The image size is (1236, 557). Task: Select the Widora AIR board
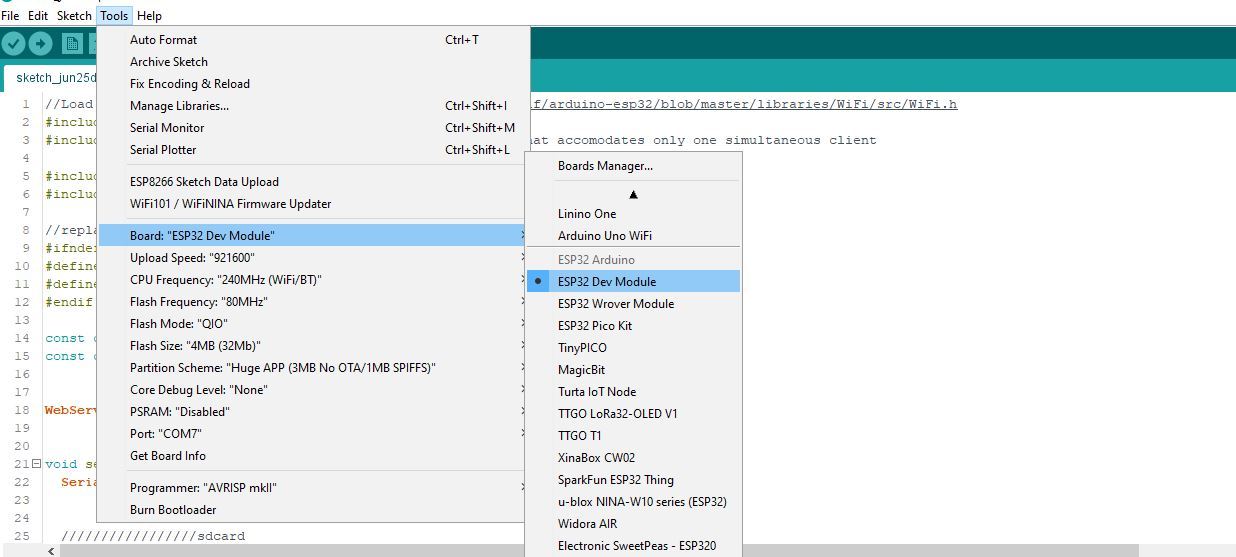(x=633, y=524)
